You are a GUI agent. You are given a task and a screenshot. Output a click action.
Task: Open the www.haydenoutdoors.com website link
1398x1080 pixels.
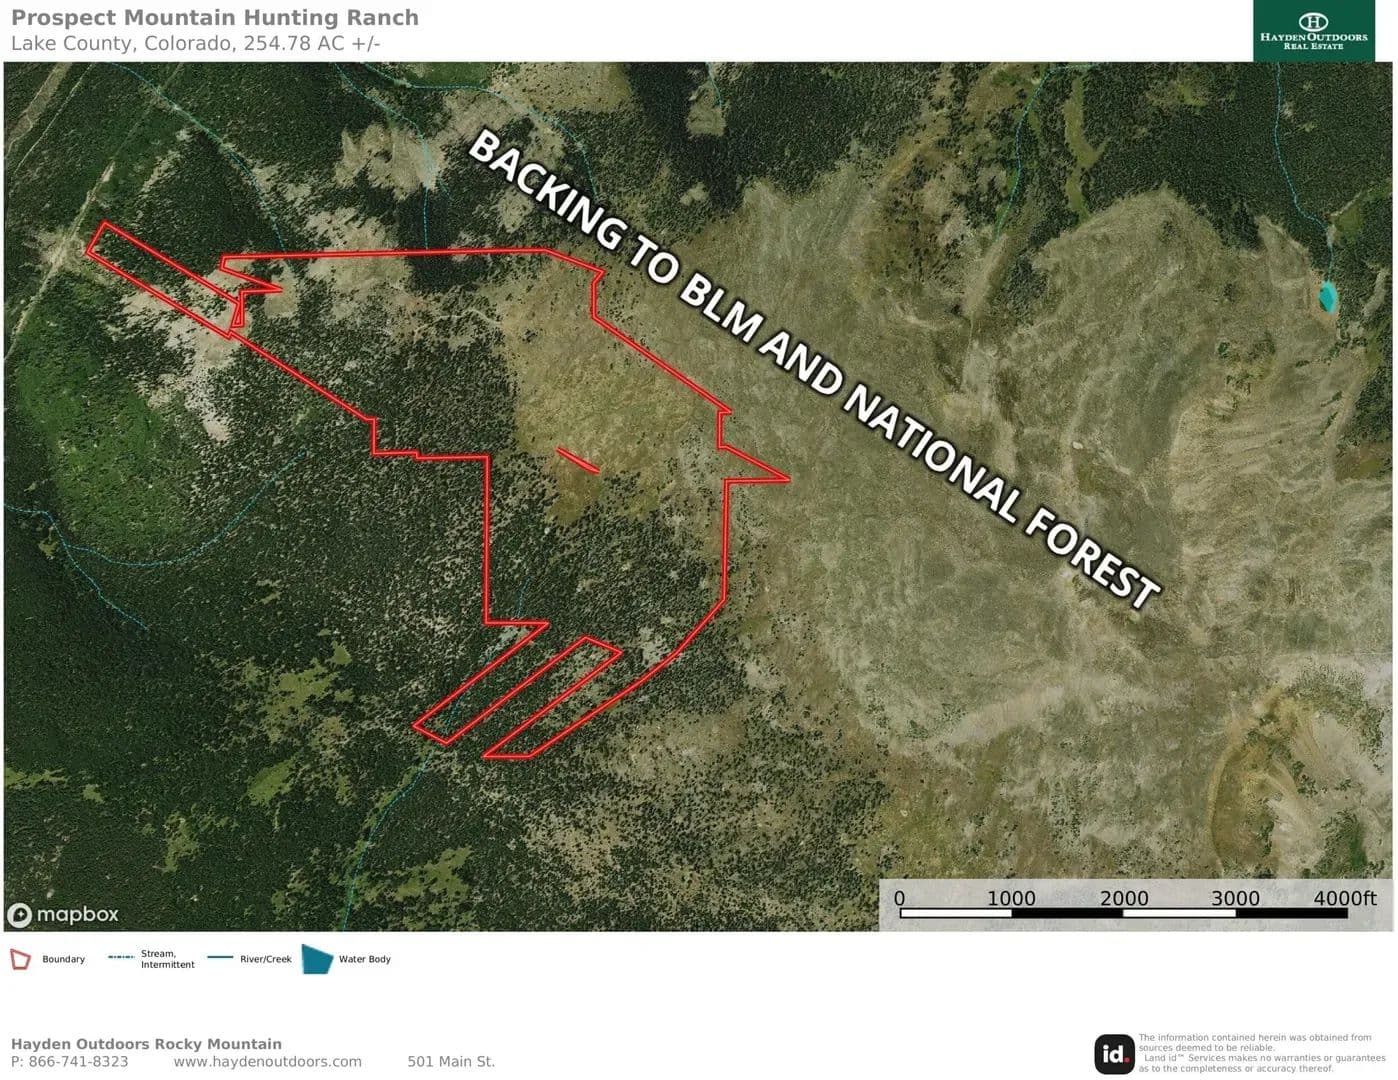tap(267, 1061)
